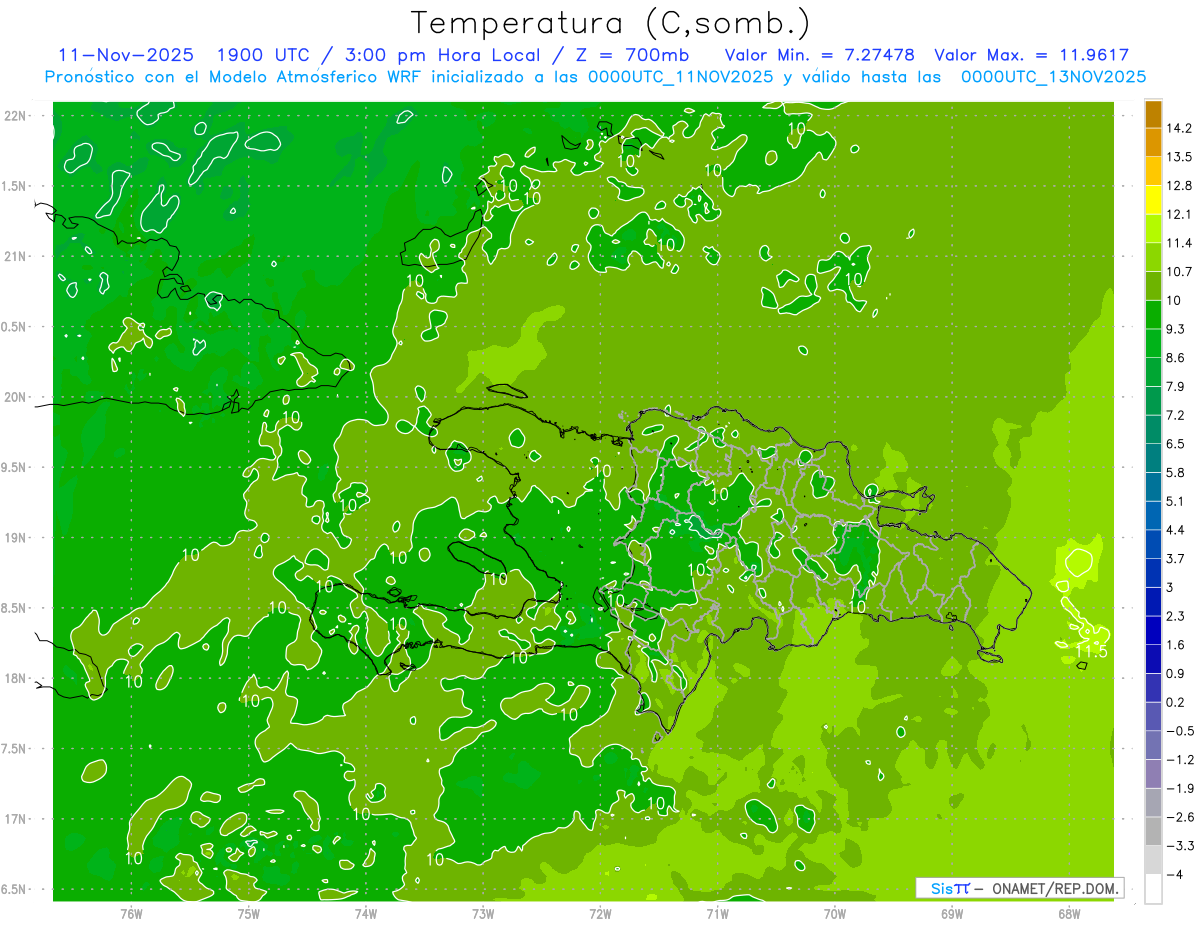The image size is (1200, 927).
Task: Click the dark blue legend band between 1.6 and 2.3
Action: click(1153, 630)
